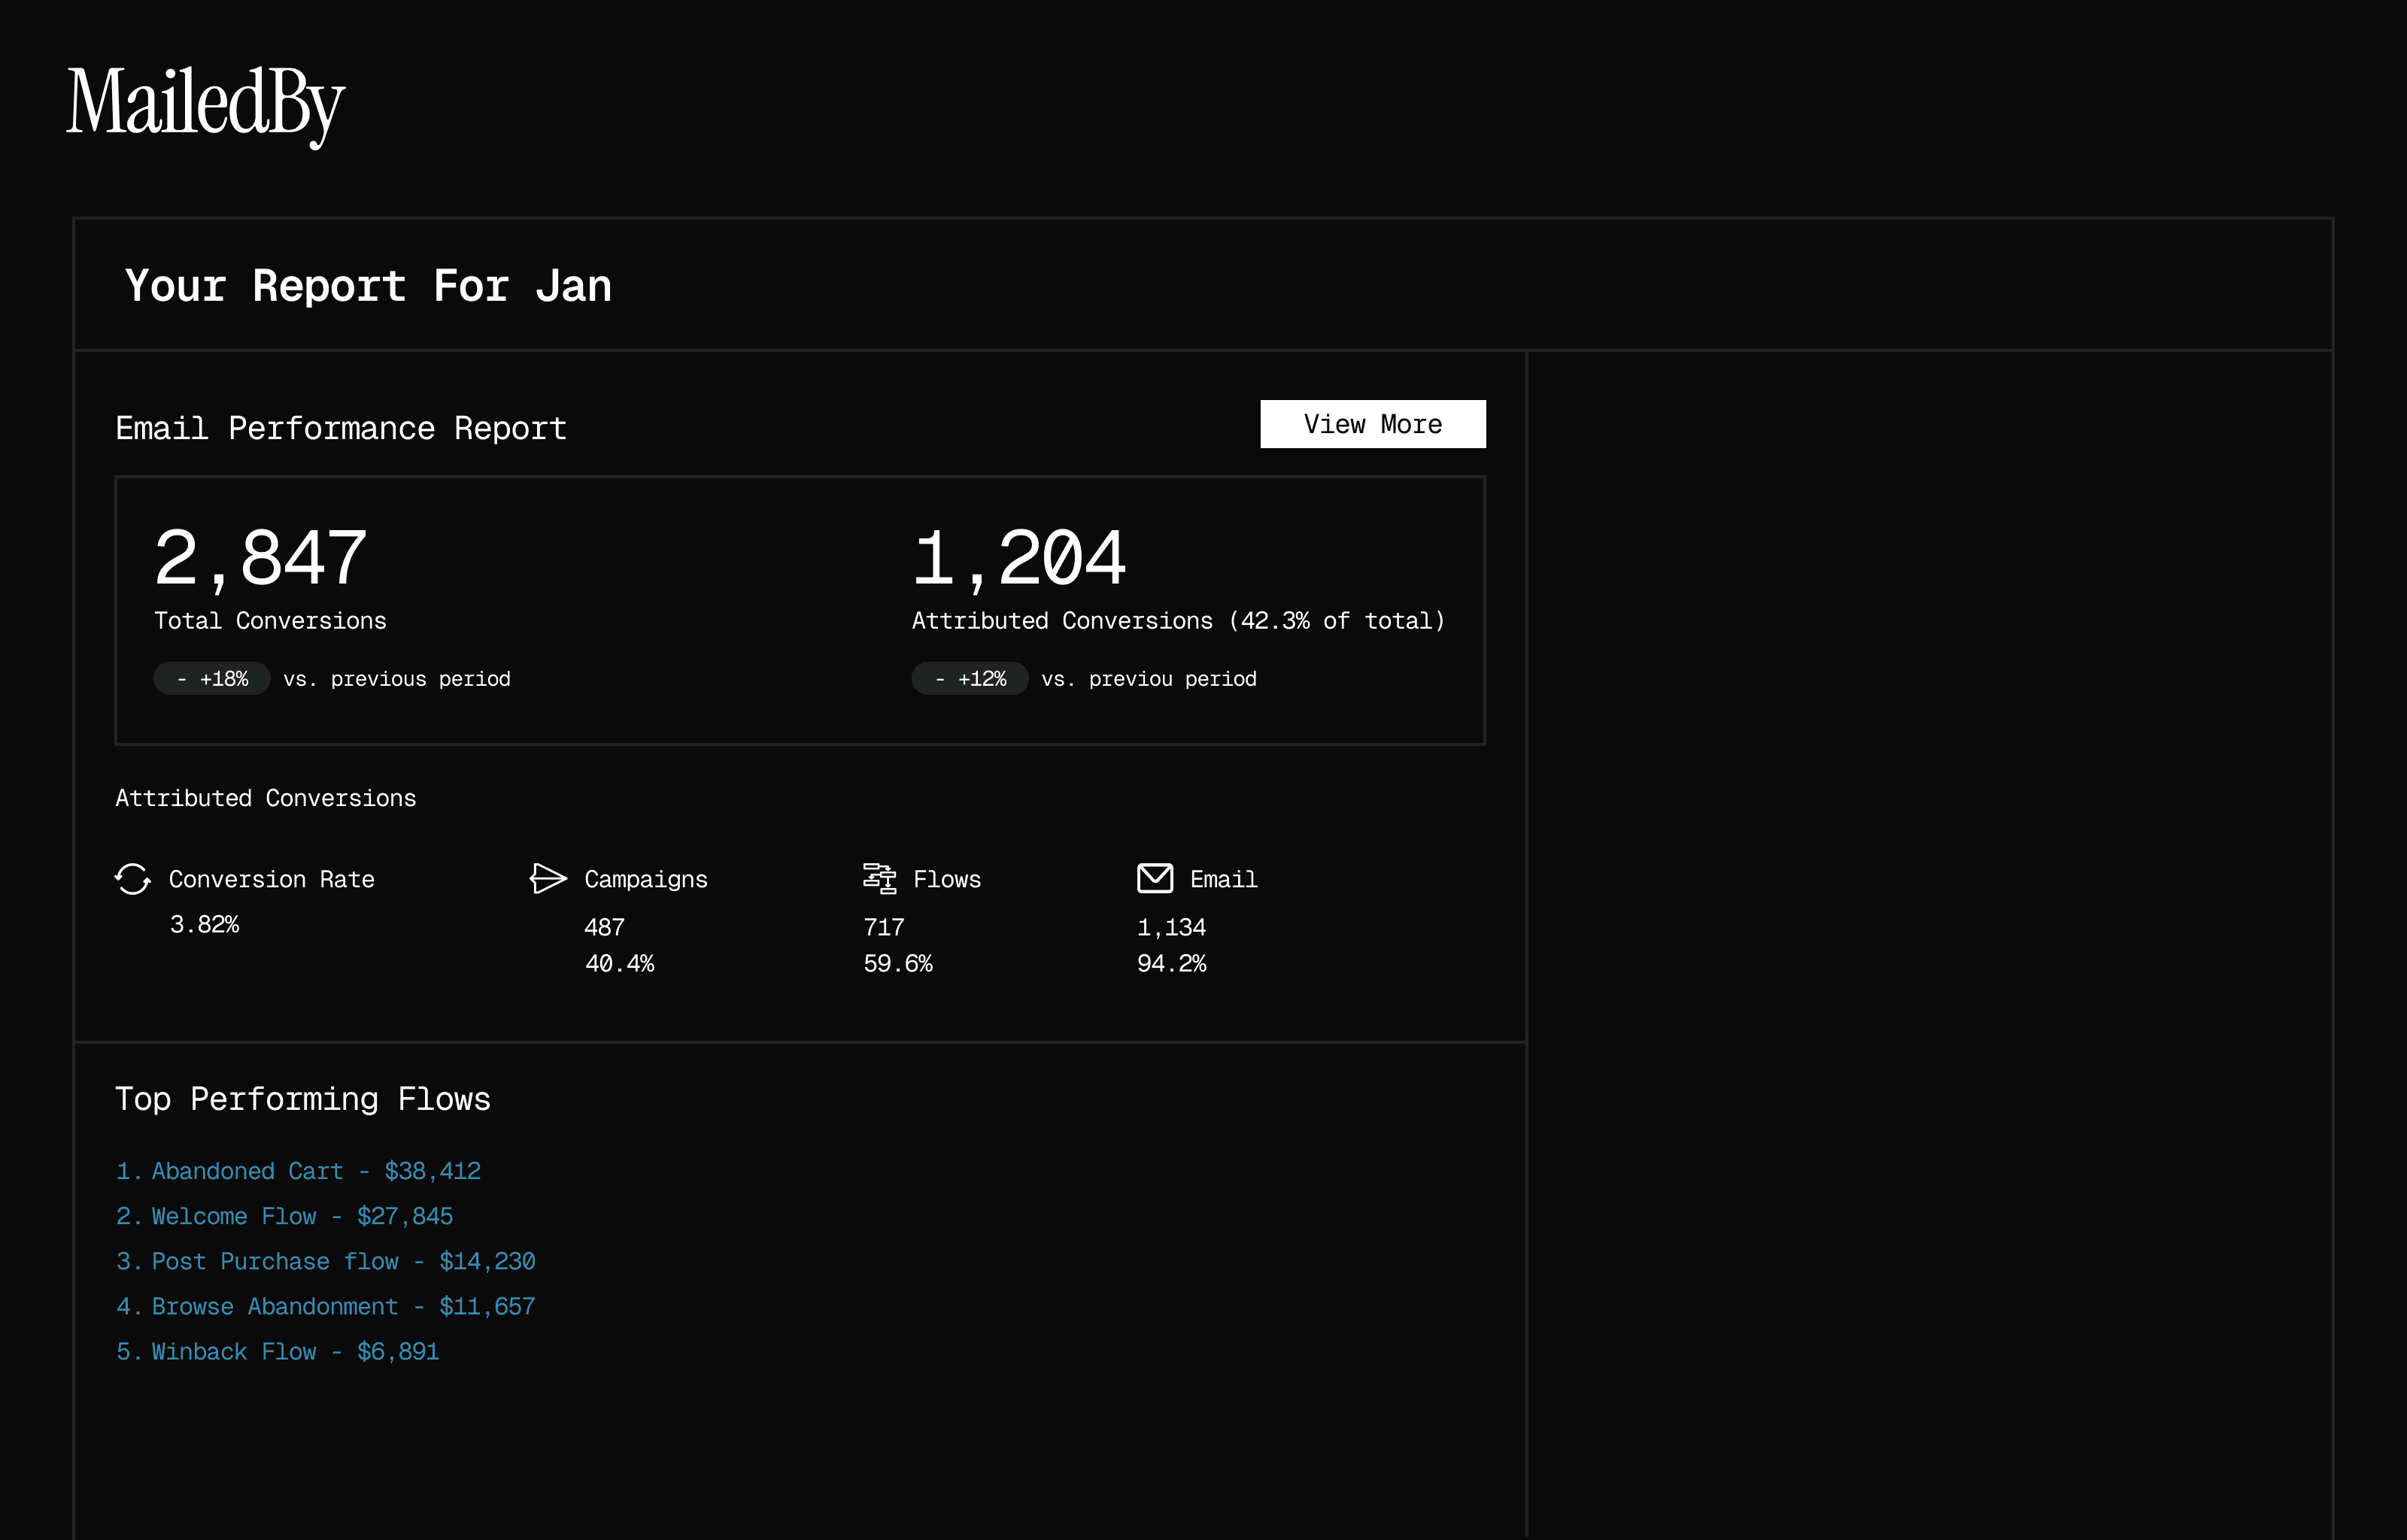Click the Email Performance Report title
Viewport: 2407px width, 1540px height.
(x=341, y=428)
